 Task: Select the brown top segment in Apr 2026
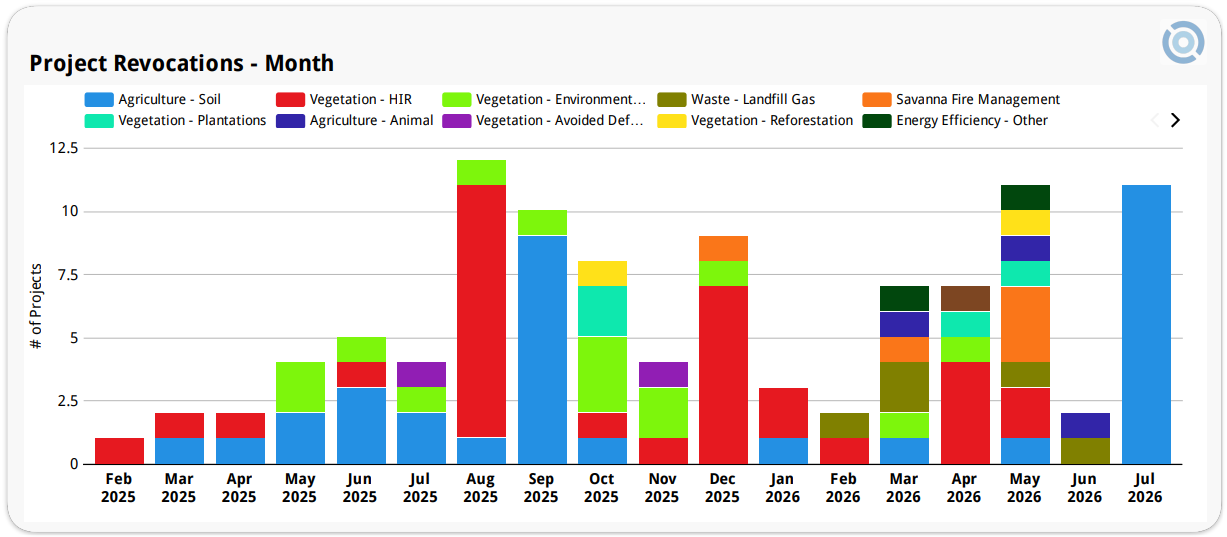(965, 298)
